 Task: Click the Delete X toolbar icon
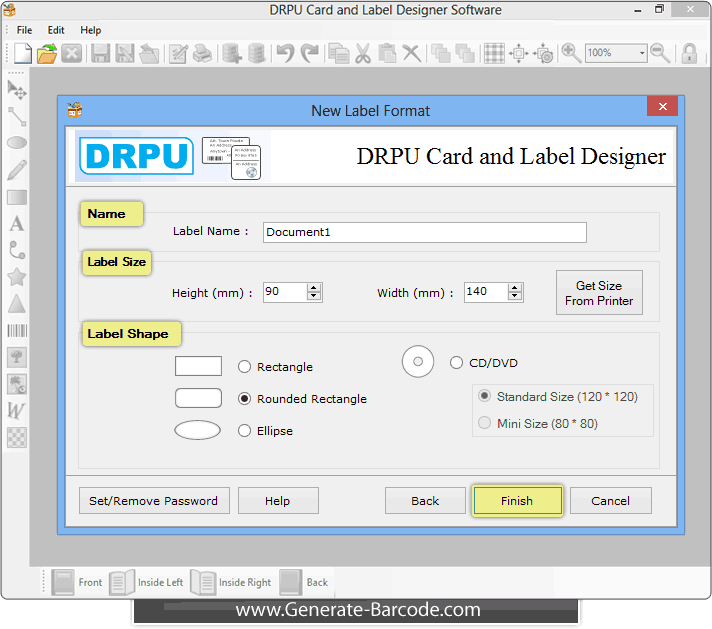tap(412, 53)
